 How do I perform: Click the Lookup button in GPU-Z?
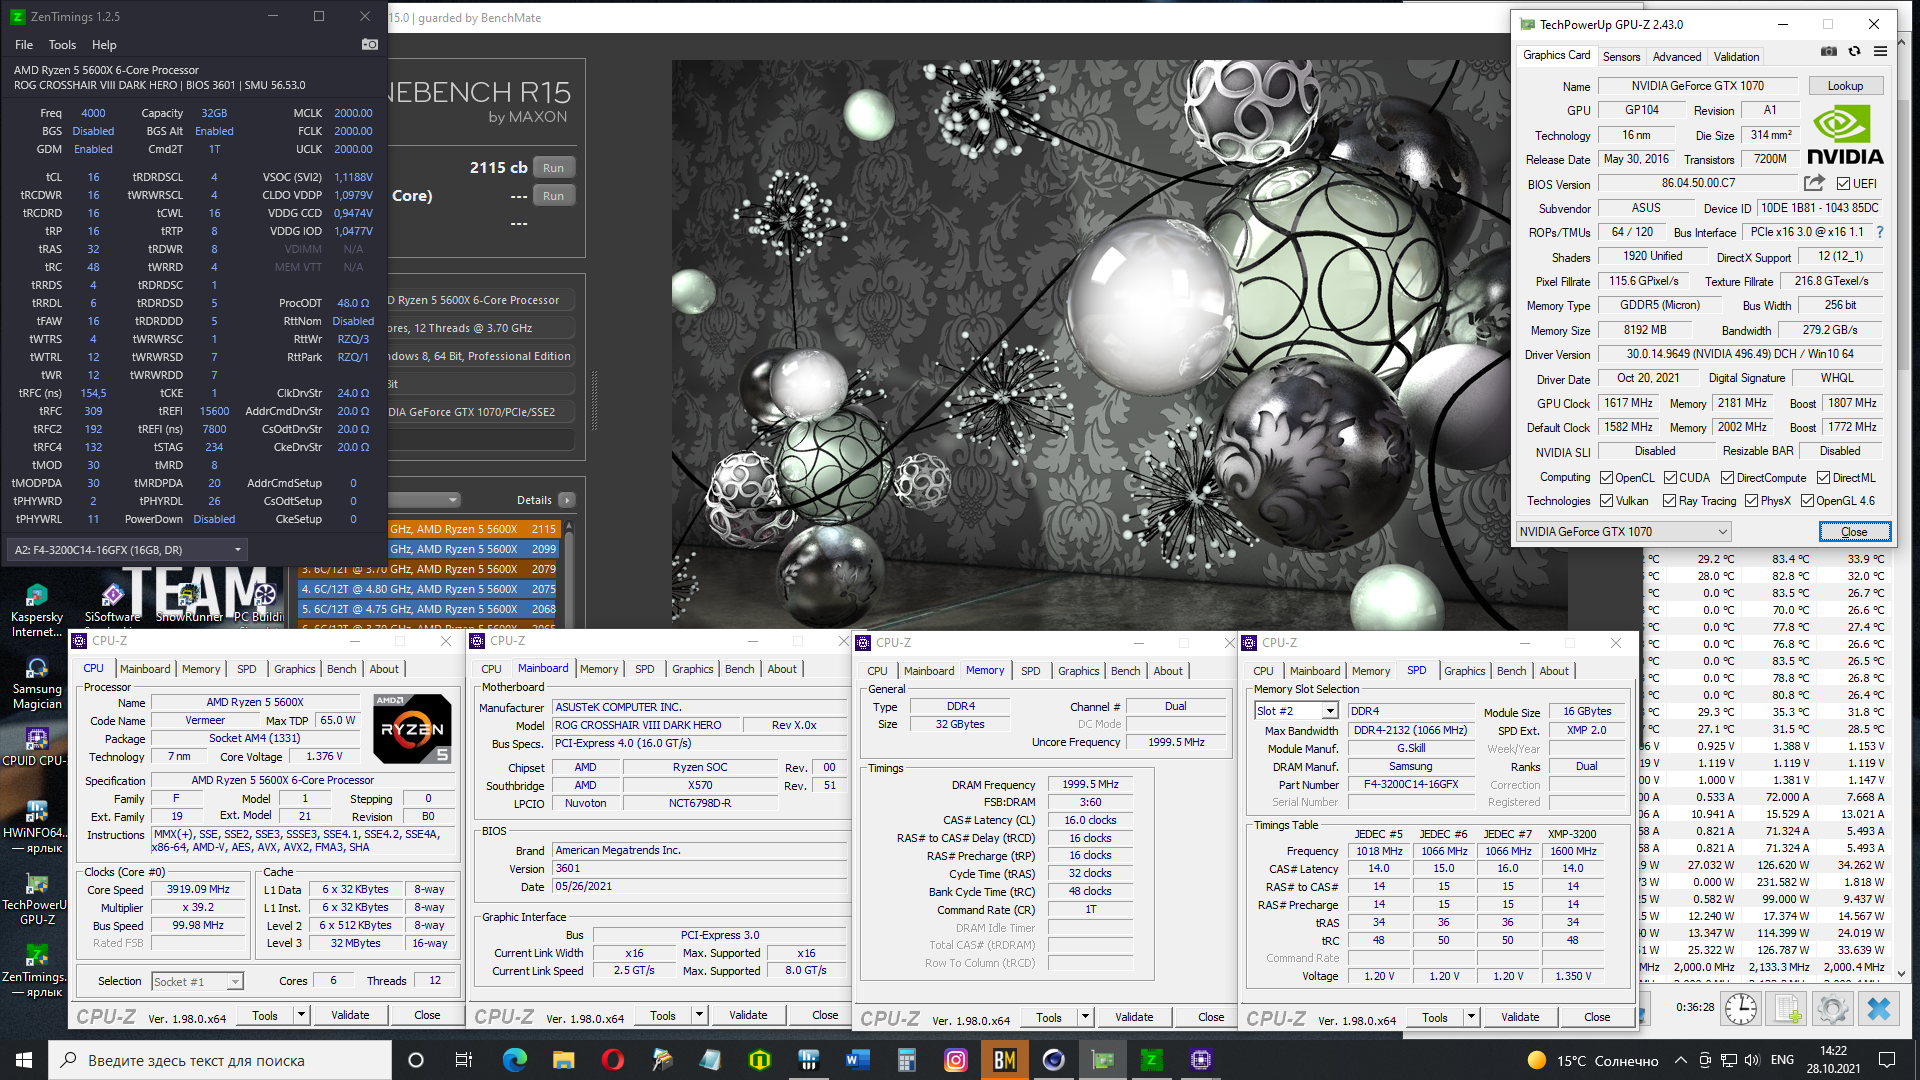coord(1845,86)
